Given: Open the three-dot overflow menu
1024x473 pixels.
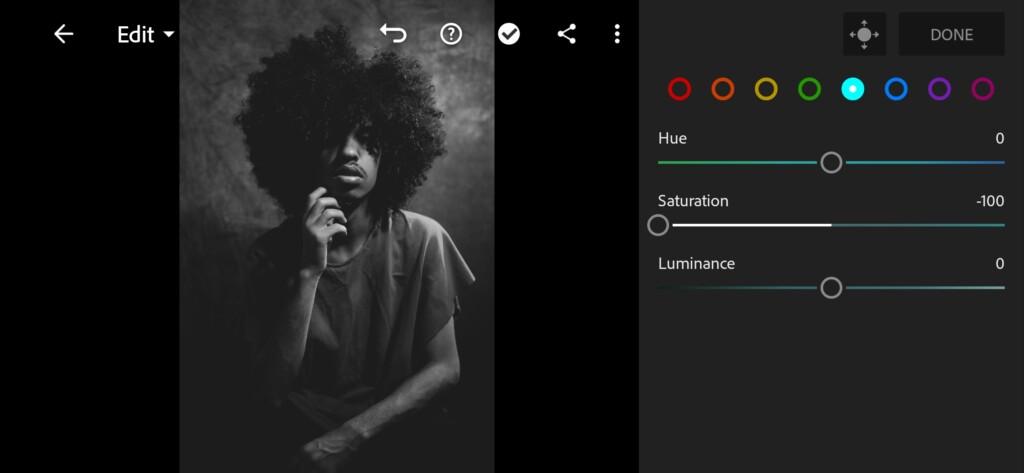Looking at the screenshot, I should (616, 34).
